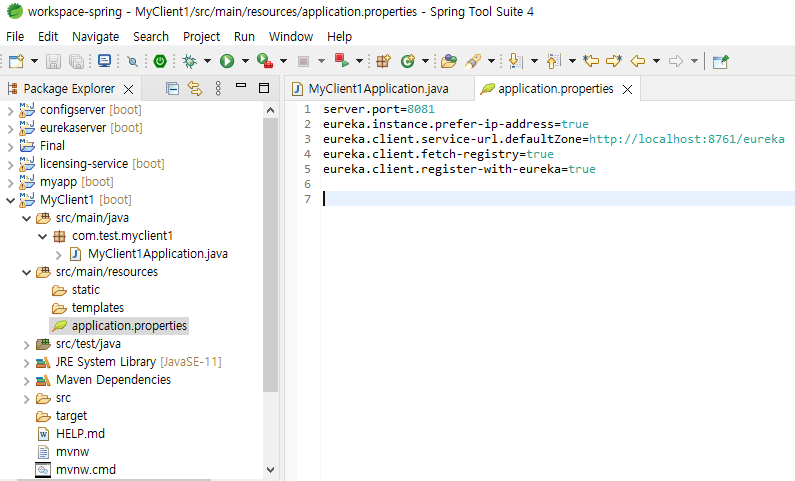The image size is (795, 481).
Task: Open the Back history dropdown arrow
Action: (x=656, y=61)
